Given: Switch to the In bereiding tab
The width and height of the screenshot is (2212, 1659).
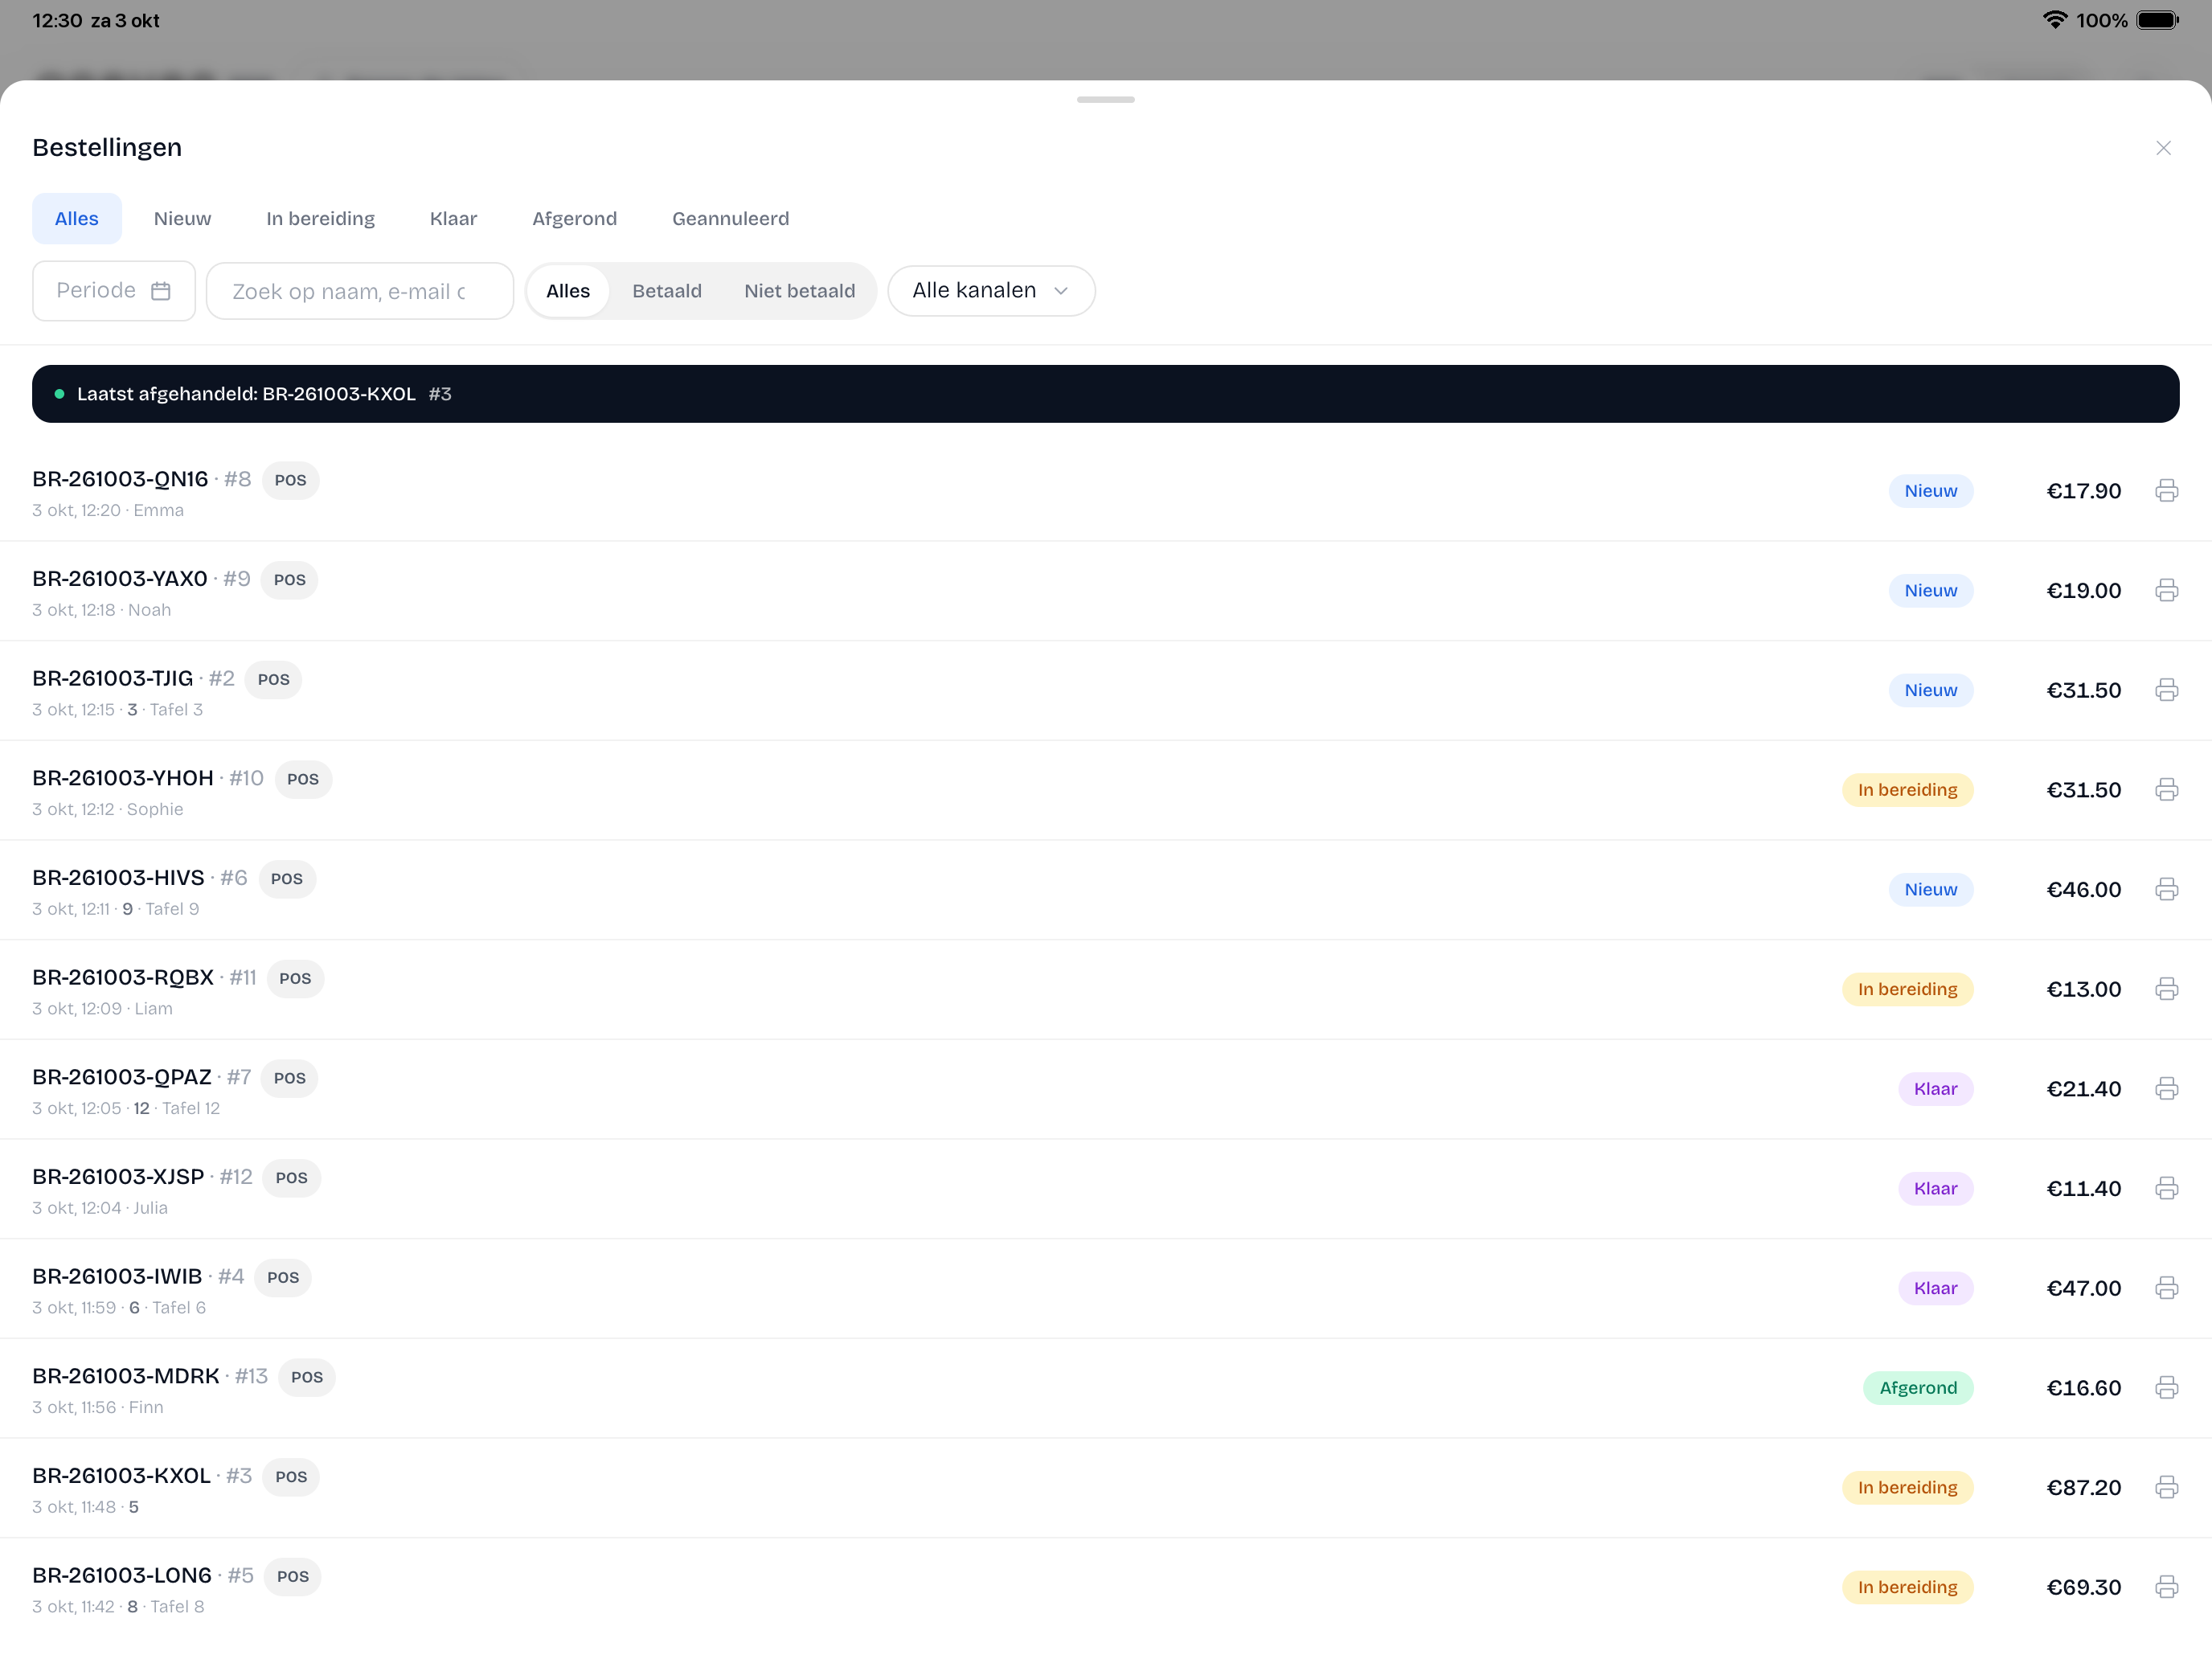Looking at the screenshot, I should (x=321, y=219).
